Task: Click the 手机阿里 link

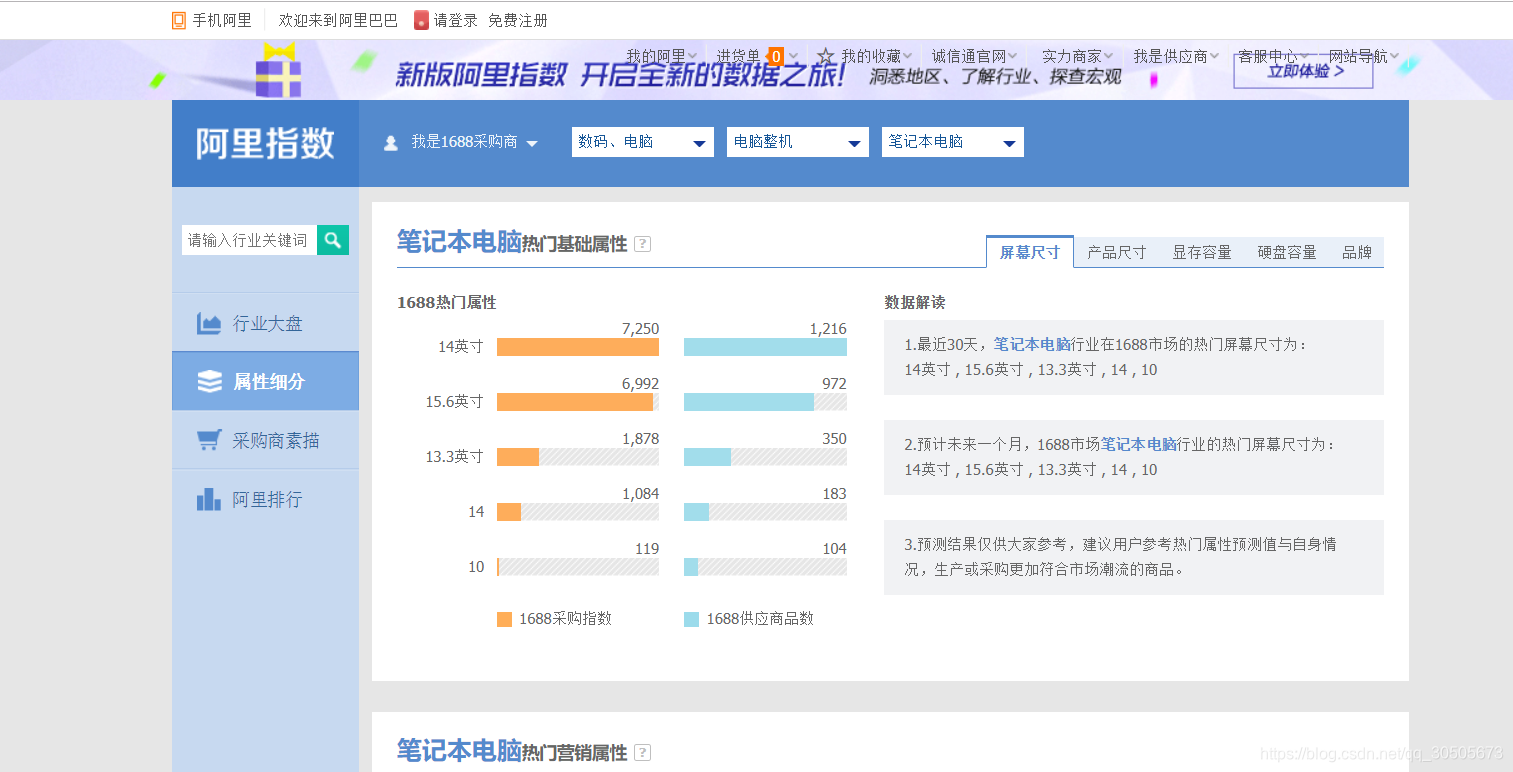Action: point(222,20)
